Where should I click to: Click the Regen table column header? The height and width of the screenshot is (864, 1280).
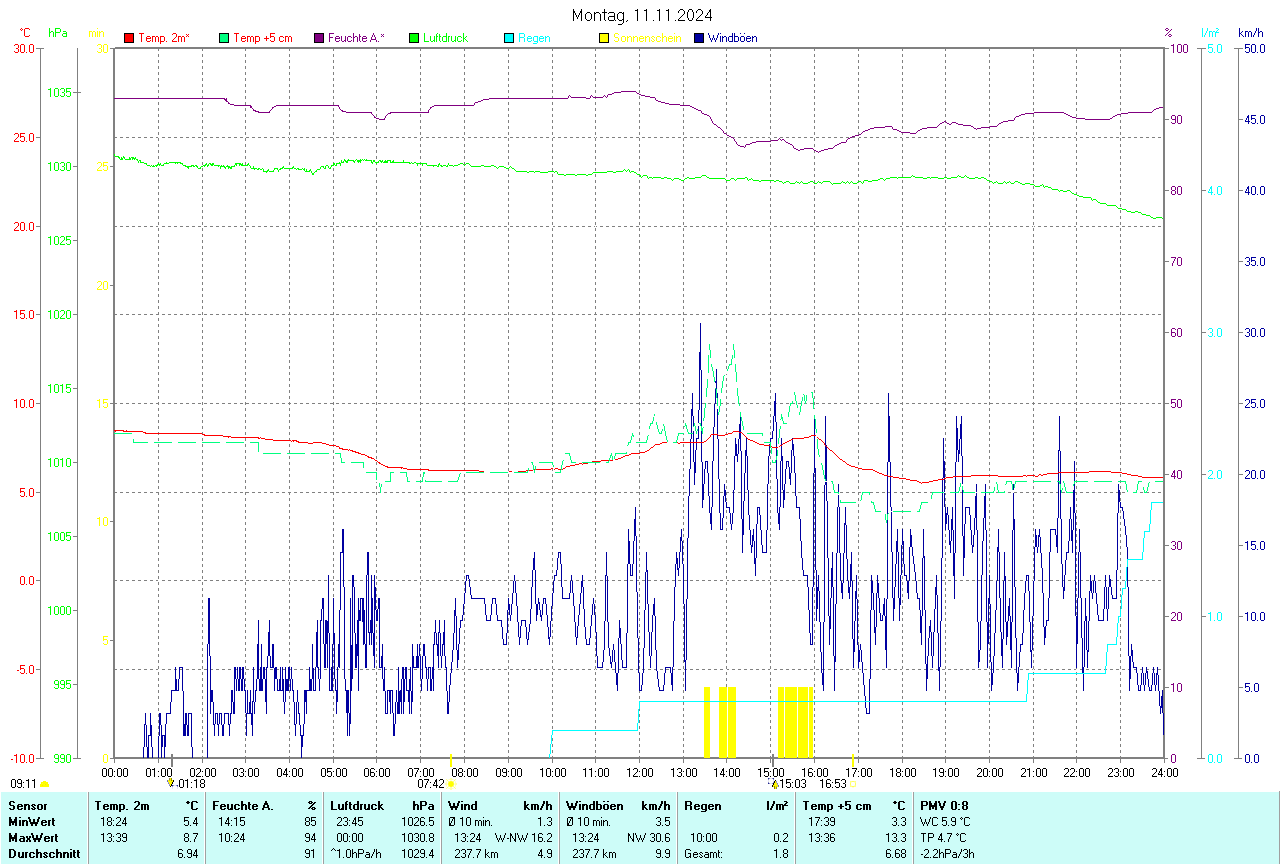tap(703, 806)
